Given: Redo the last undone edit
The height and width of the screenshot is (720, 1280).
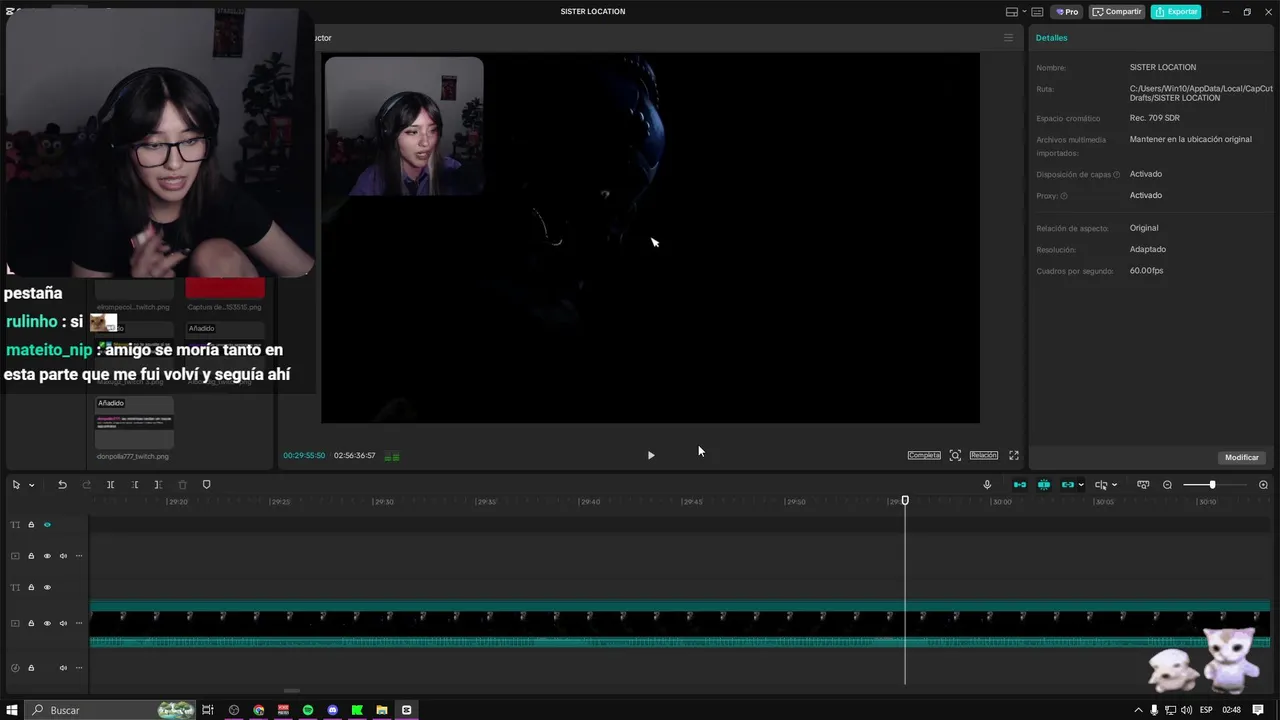Looking at the screenshot, I should [x=86, y=485].
